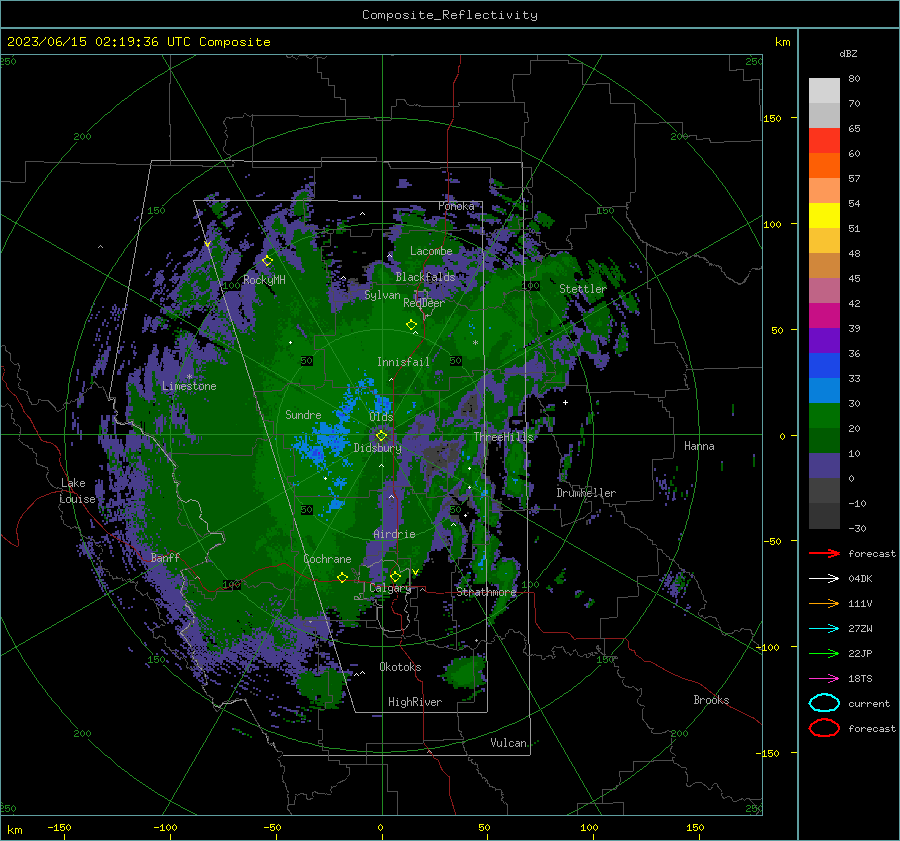Click the ThreeHills label
This screenshot has width=900, height=841.
click(x=503, y=437)
